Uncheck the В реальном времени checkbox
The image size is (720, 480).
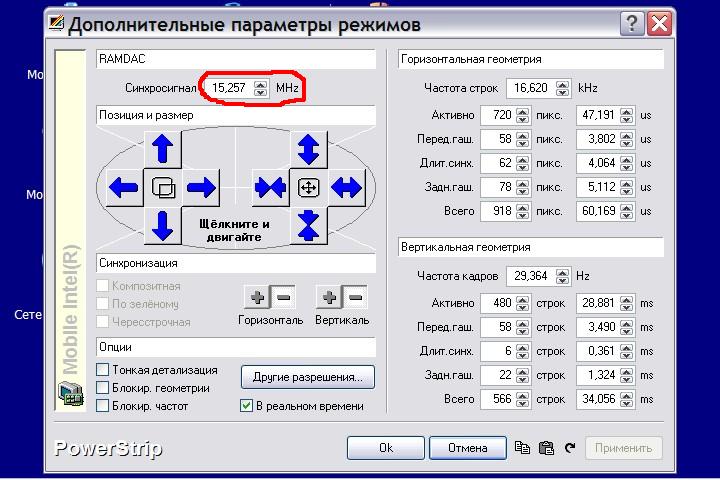[x=246, y=406]
